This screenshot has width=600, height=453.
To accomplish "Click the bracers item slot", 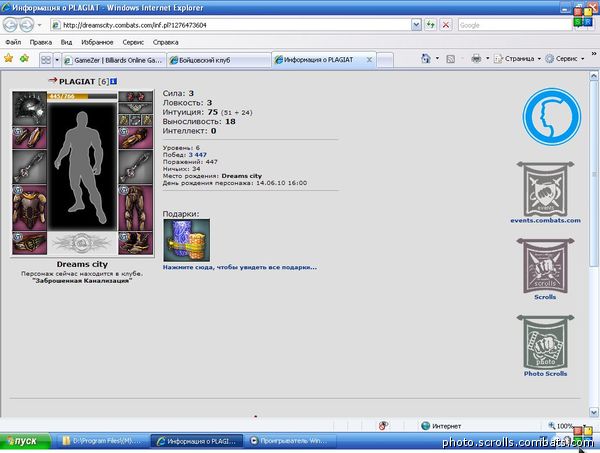I will pyautogui.click(x=29, y=138).
